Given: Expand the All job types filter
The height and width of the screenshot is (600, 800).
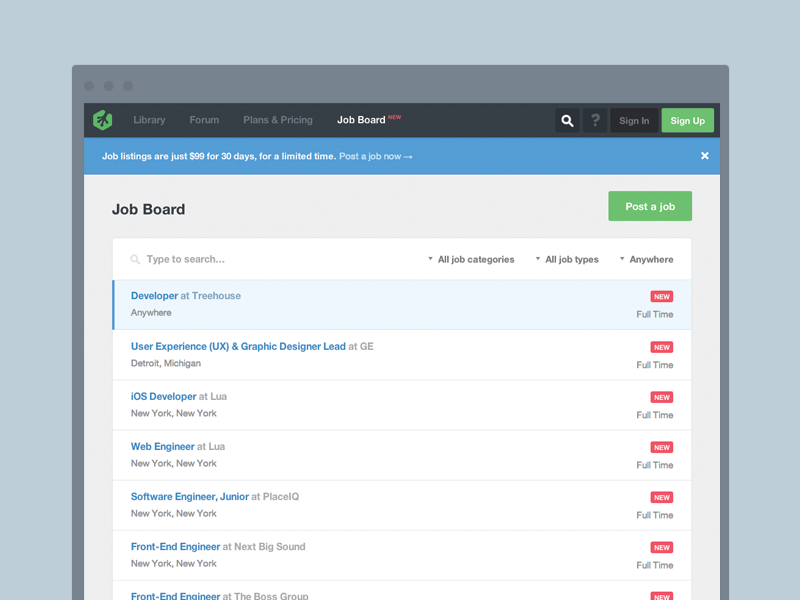Looking at the screenshot, I should point(567,259).
